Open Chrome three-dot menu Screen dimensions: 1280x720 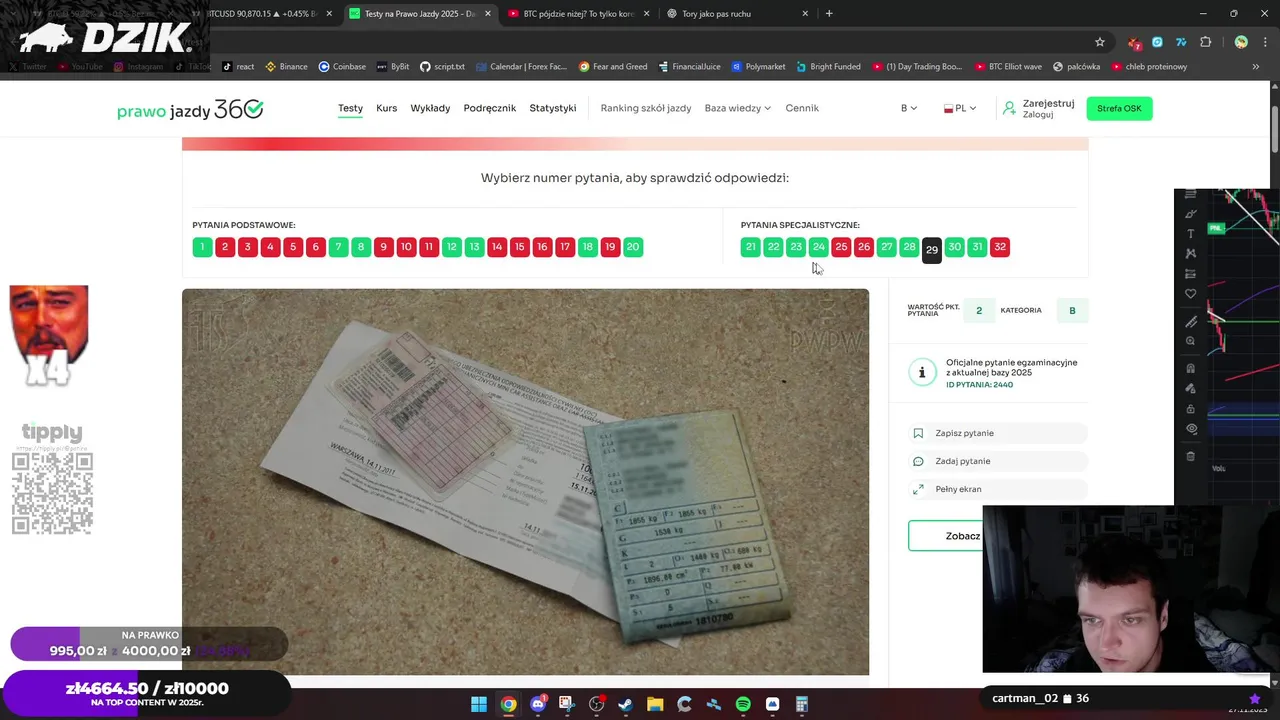[x=1266, y=42]
